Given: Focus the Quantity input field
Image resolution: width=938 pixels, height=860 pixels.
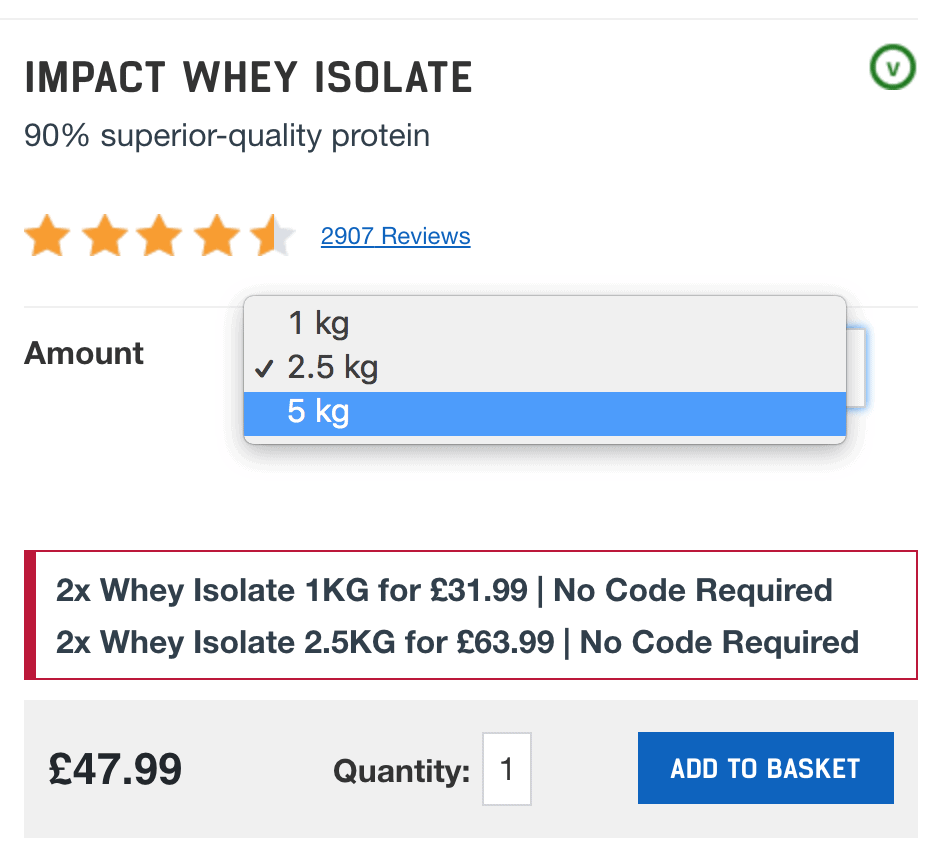Looking at the screenshot, I should [507, 769].
